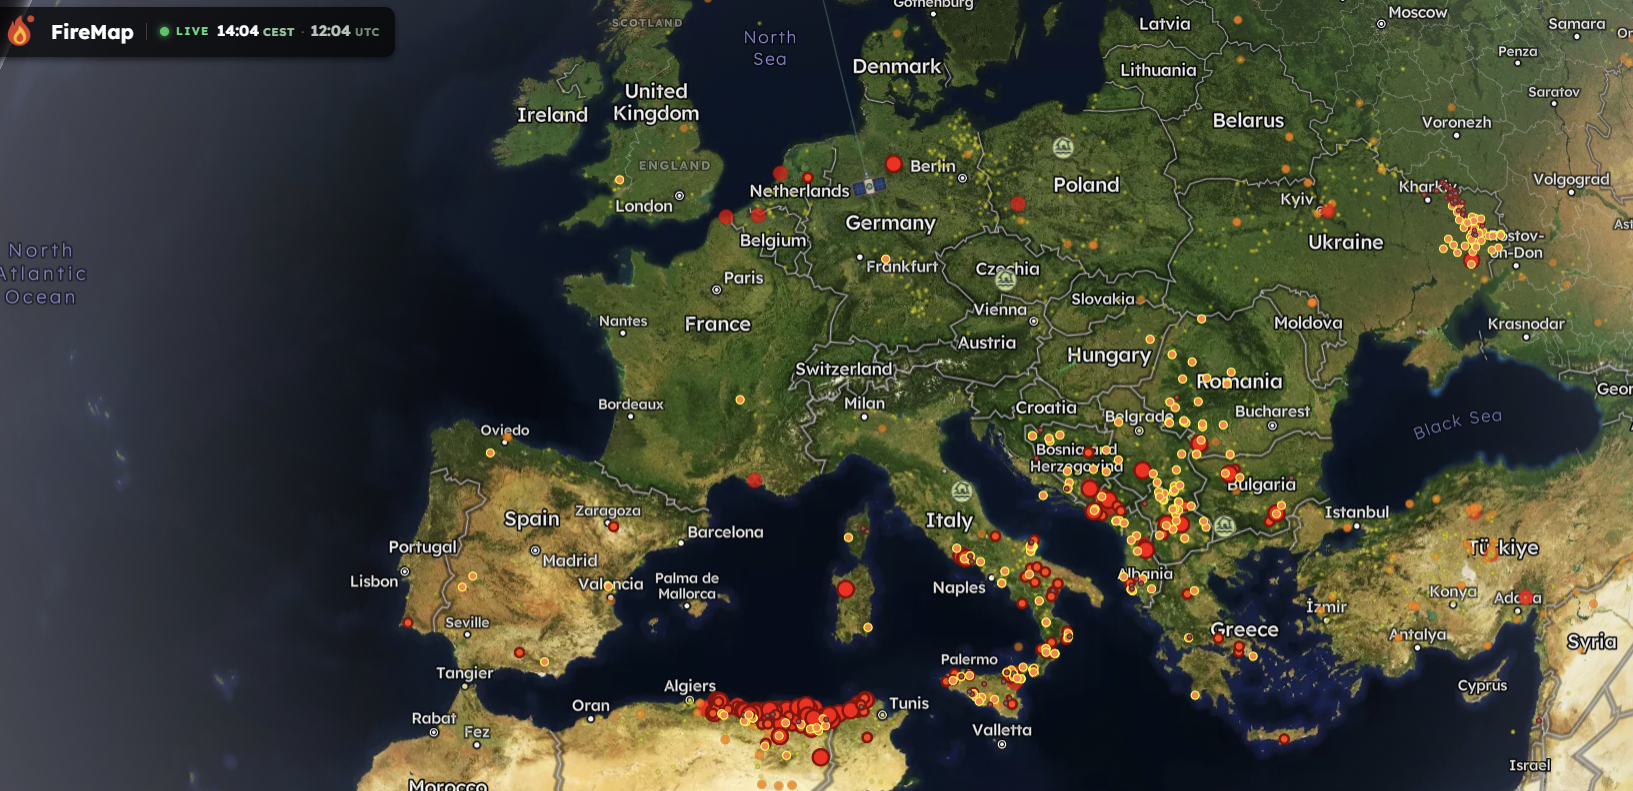The height and width of the screenshot is (791, 1633).
Task: Select the red fire marker east of Kyiv
Action: pyautogui.click(x=1328, y=211)
